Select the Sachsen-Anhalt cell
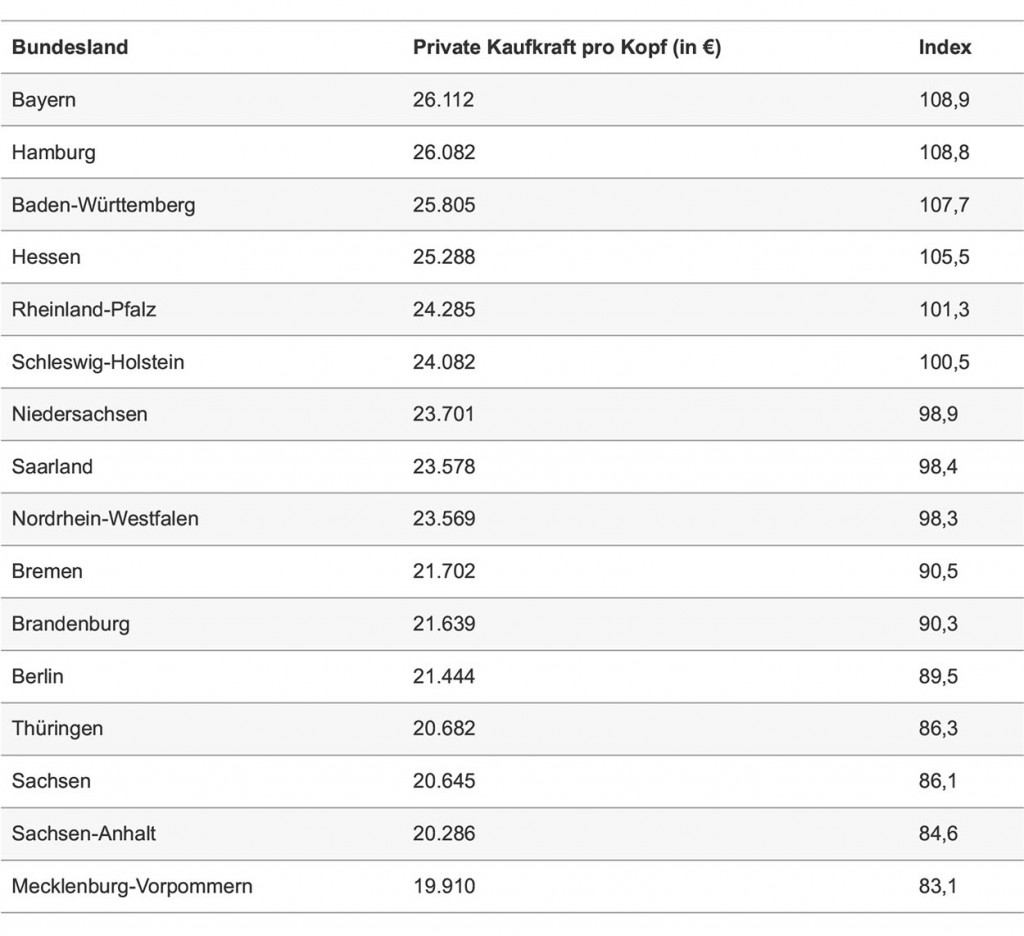Viewport: 1024px width, 936px height. pyautogui.click(x=84, y=833)
